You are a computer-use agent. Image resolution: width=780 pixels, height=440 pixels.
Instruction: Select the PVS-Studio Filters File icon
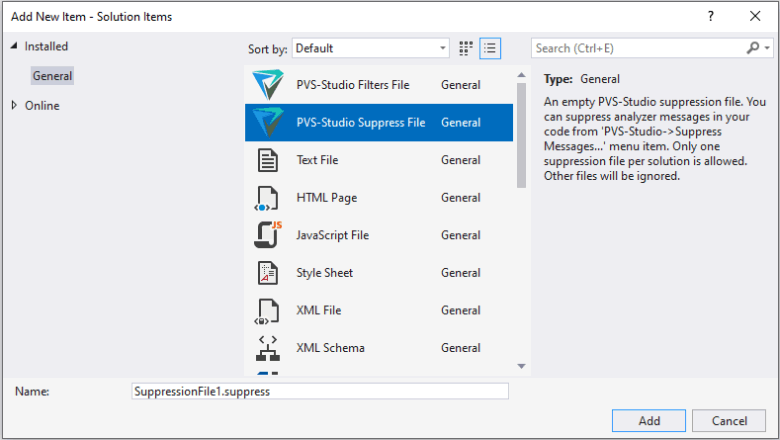(x=268, y=85)
